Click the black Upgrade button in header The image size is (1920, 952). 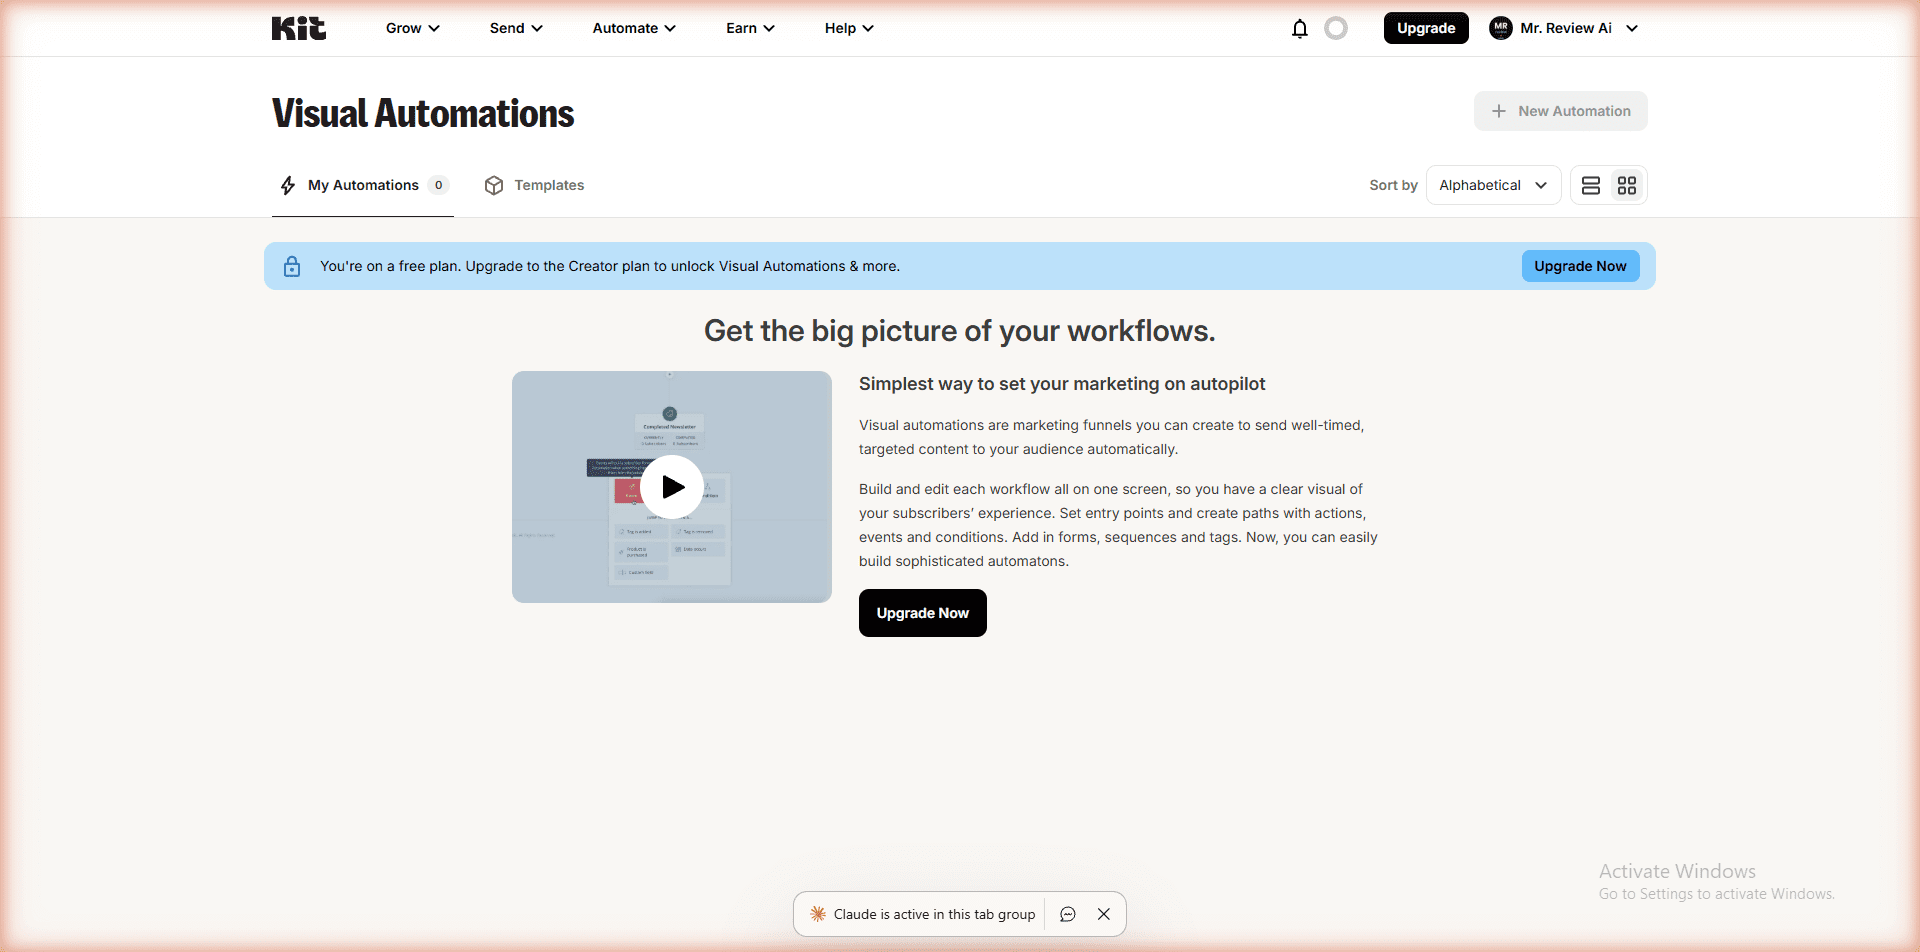point(1426,28)
